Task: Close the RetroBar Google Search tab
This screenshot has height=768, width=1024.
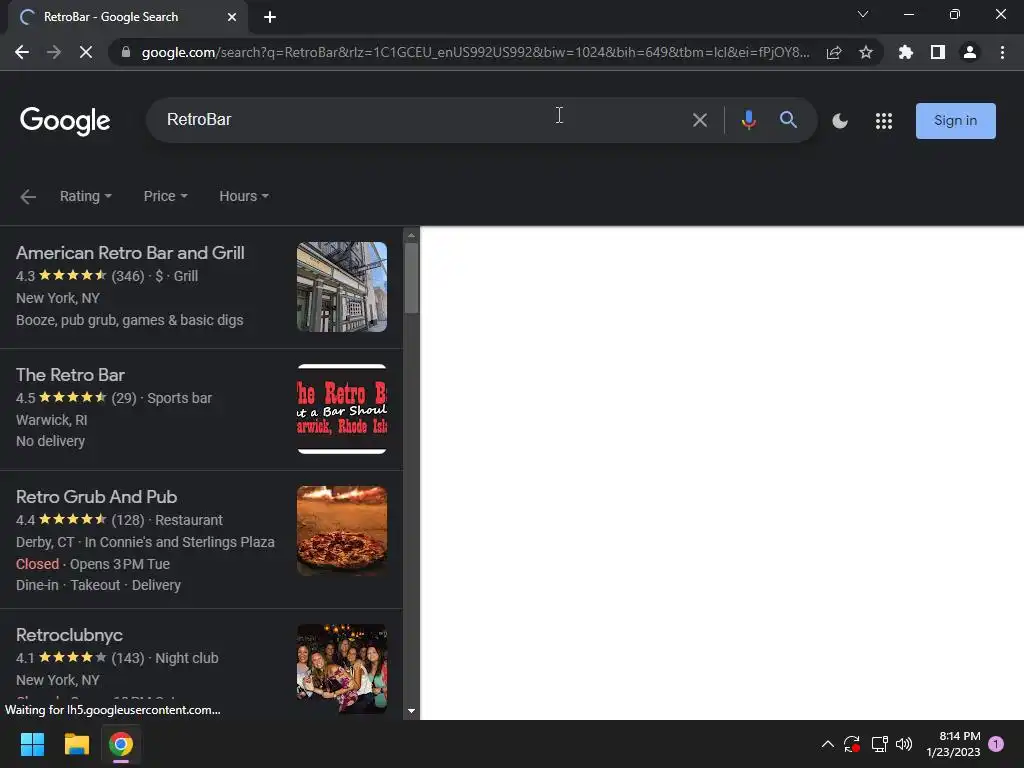Action: pos(232,17)
